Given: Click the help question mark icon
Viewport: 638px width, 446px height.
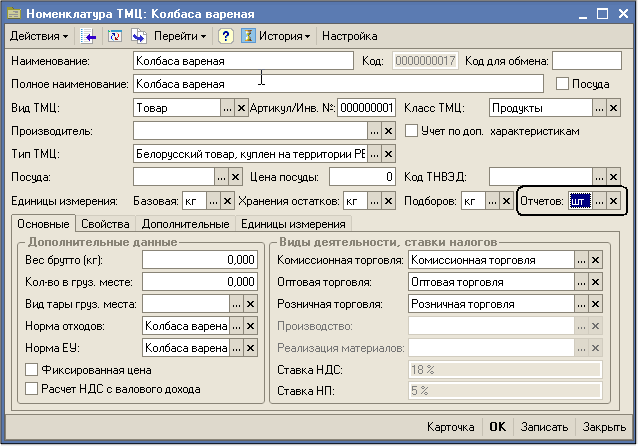Looking at the screenshot, I should [226, 36].
